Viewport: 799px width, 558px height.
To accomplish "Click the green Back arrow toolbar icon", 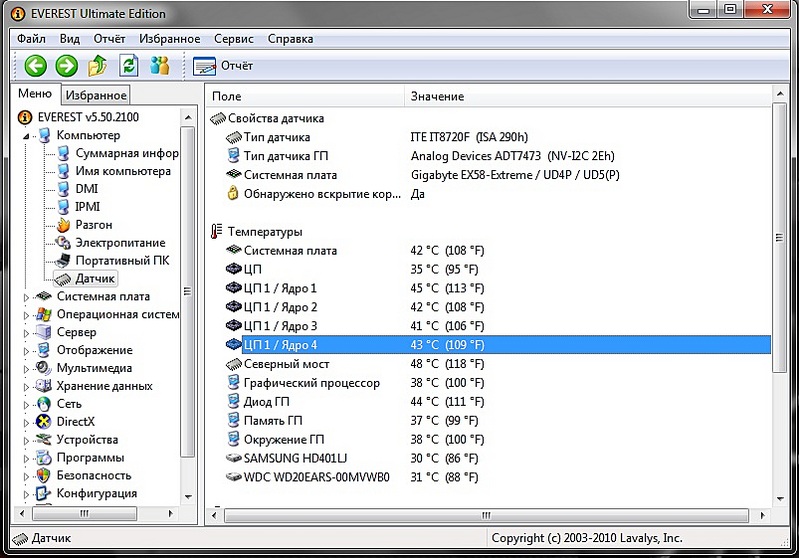I will coord(36,66).
